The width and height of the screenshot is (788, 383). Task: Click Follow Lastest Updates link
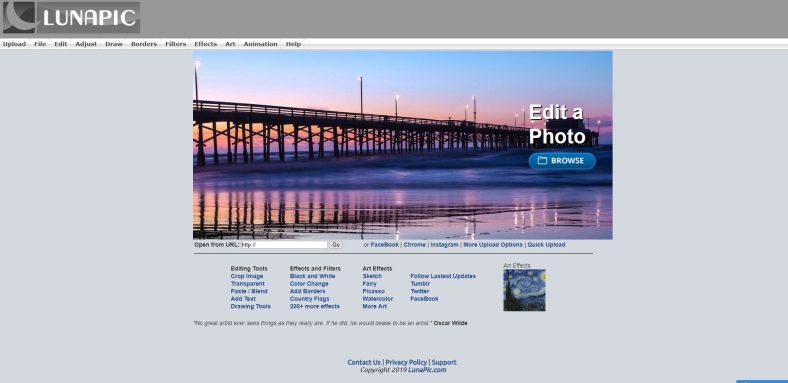coord(443,276)
